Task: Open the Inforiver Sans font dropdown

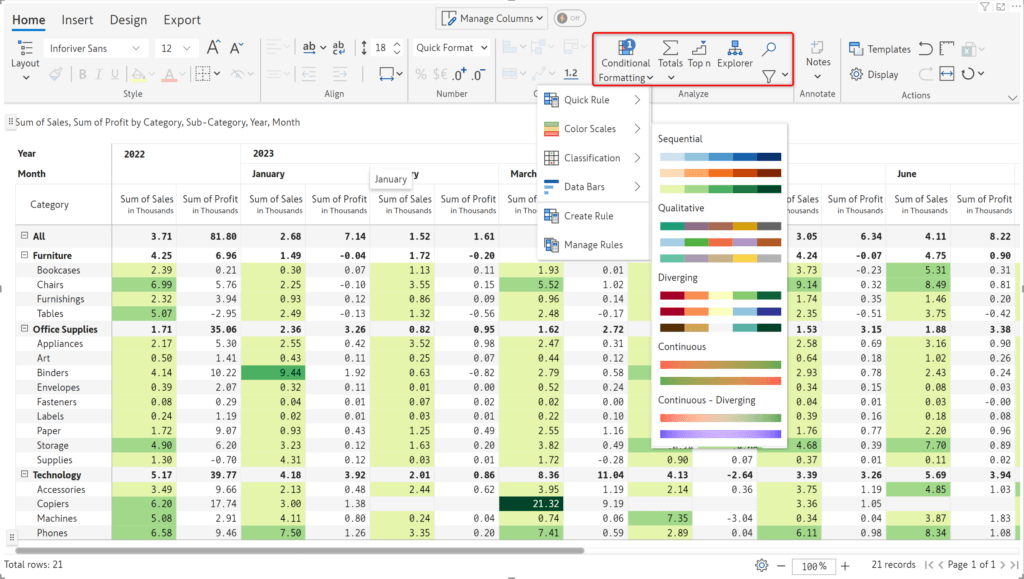Action: [97, 48]
